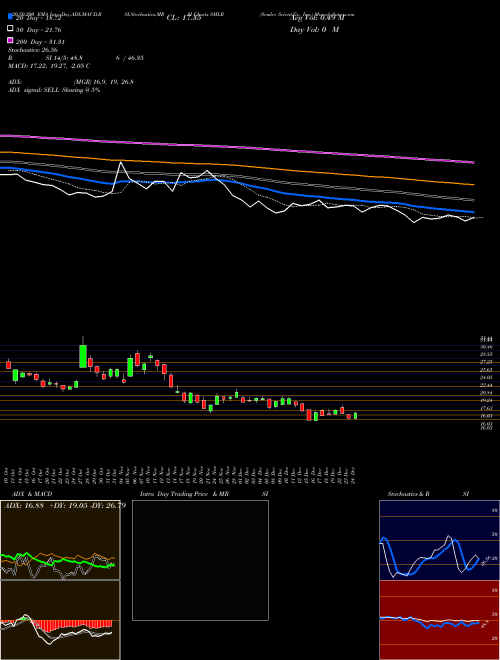Click the 'CL: 17.35' closing price text
Screen dimensions: 500x660
tap(184, 18)
